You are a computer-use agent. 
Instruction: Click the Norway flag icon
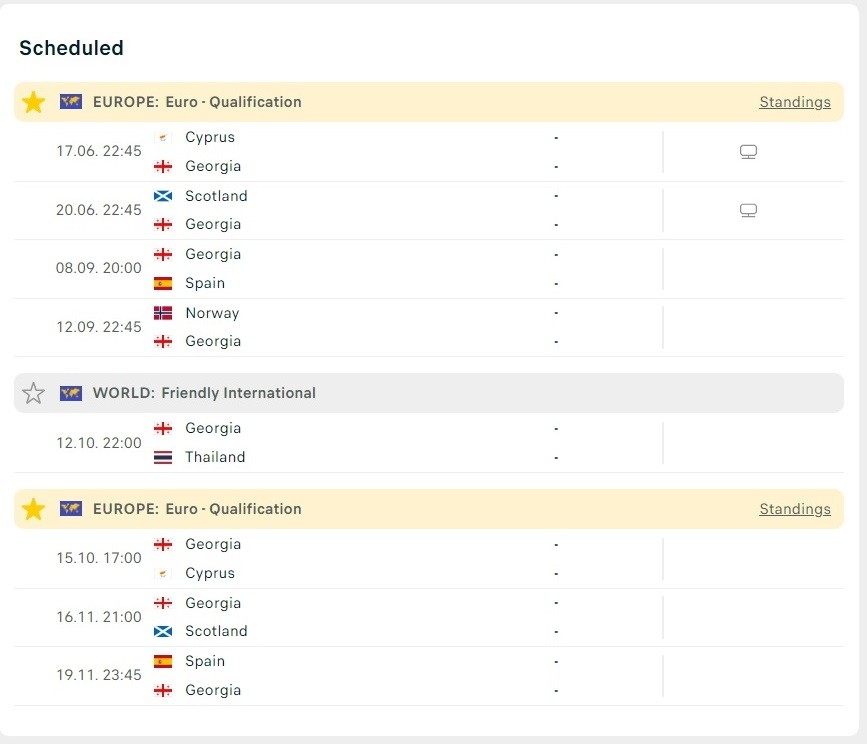[163, 313]
